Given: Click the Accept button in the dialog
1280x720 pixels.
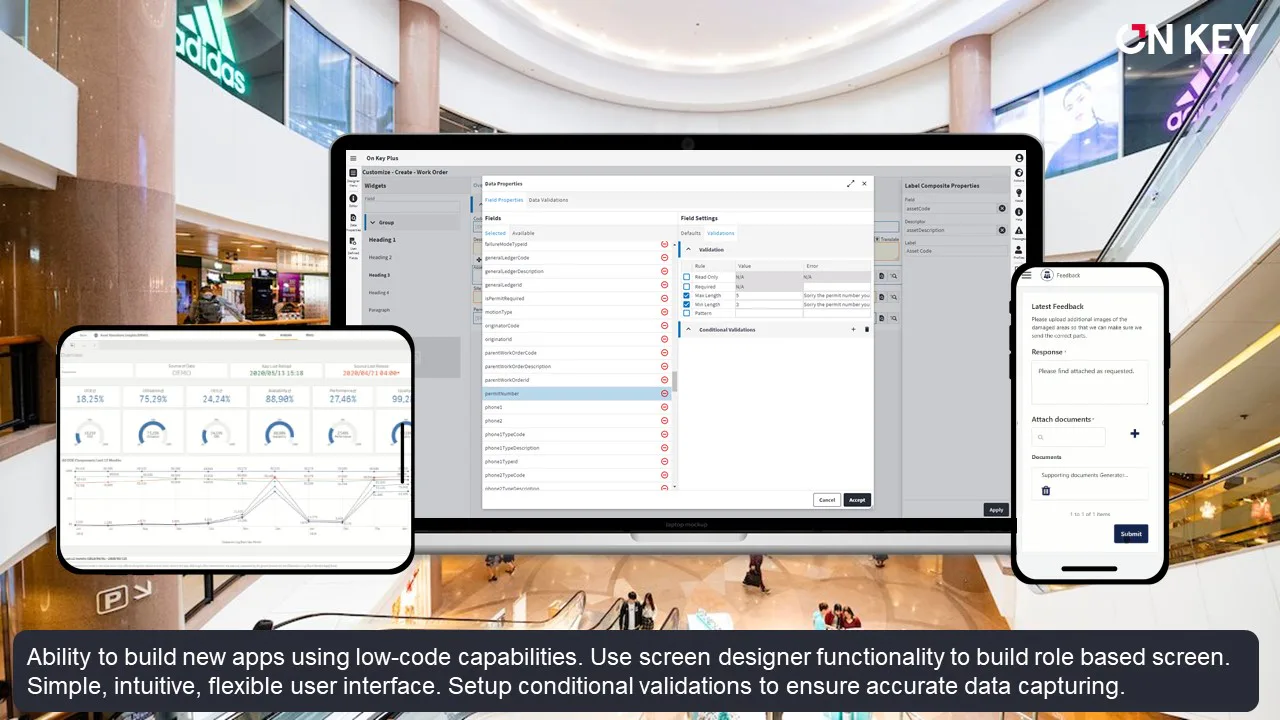Looking at the screenshot, I should (x=857, y=500).
